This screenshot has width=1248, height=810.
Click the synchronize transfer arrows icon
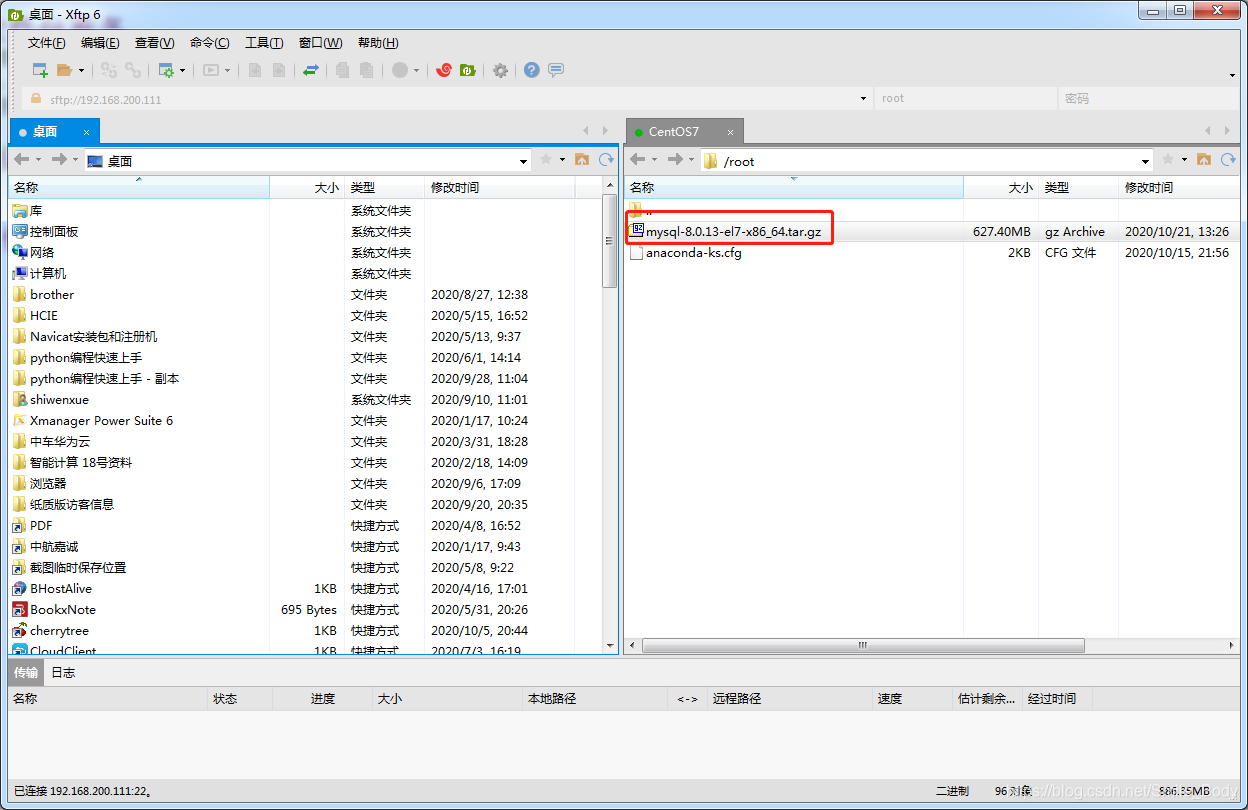click(311, 70)
